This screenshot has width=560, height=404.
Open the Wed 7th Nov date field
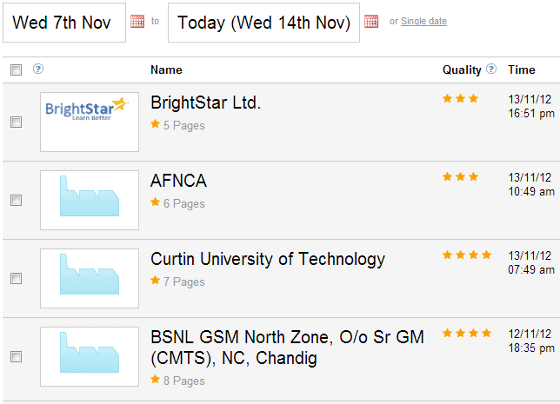[x=64, y=23]
